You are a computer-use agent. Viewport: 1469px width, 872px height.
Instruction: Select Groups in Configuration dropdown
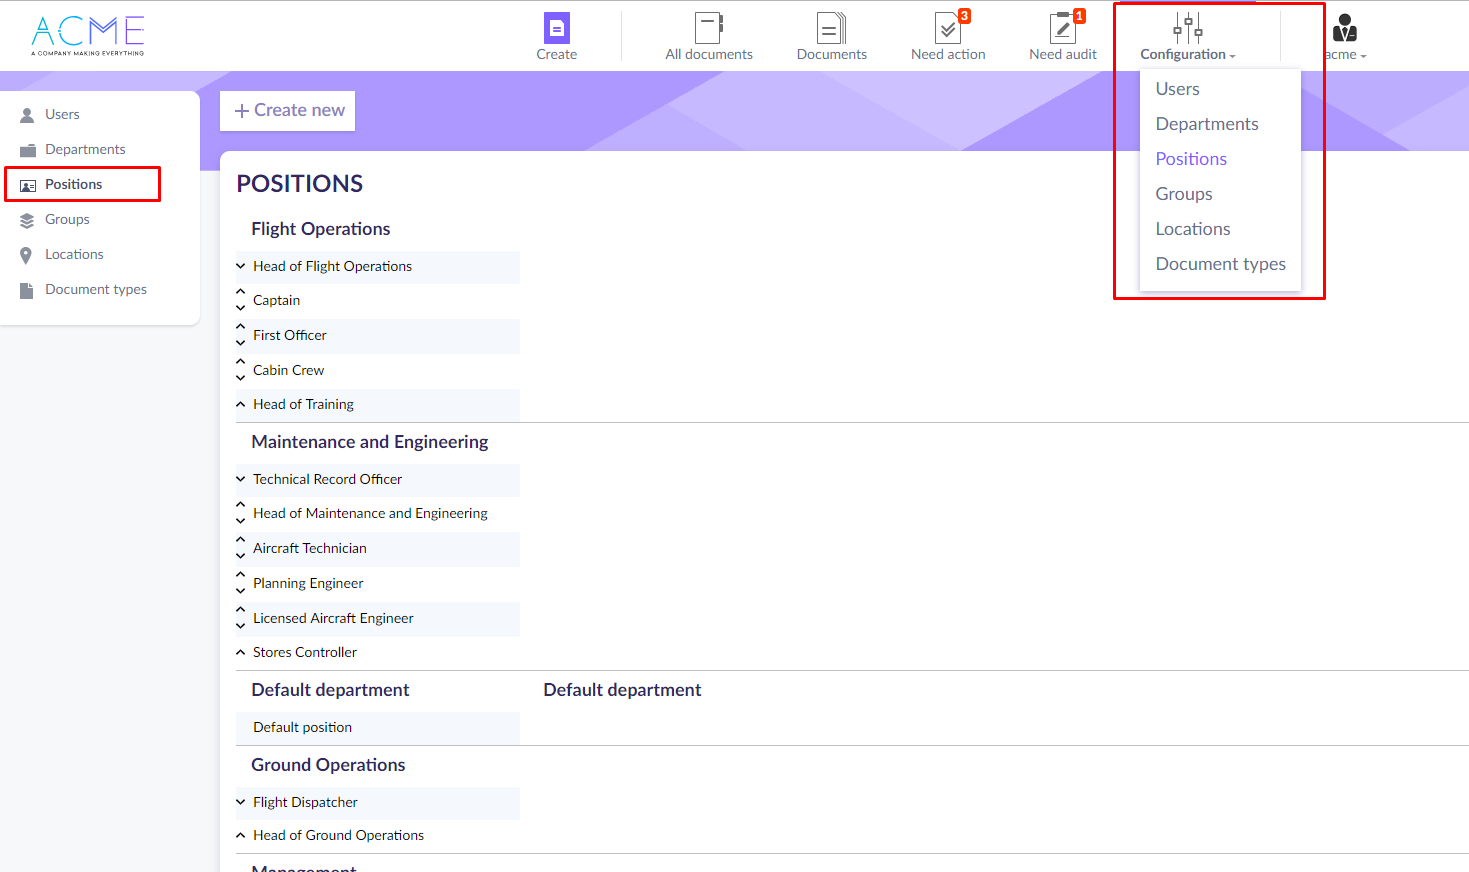click(x=1183, y=194)
